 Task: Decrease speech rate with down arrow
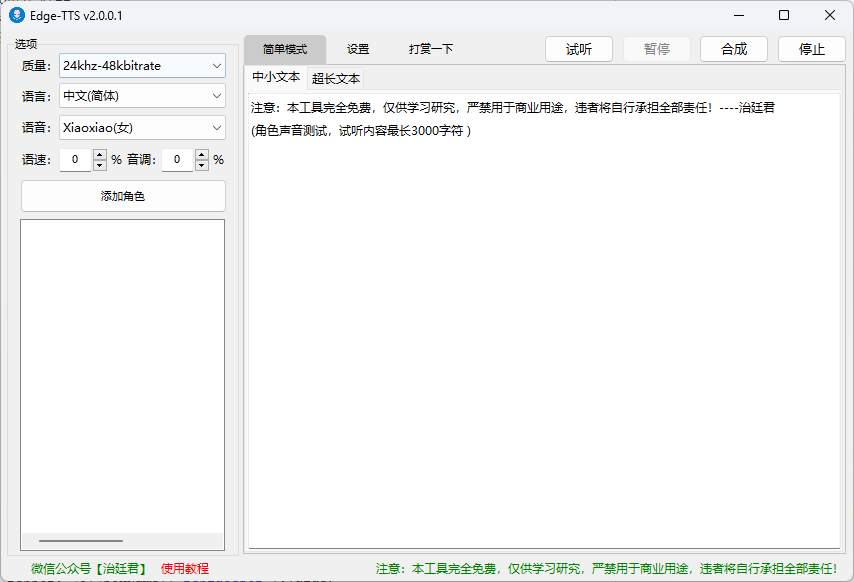click(x=99, y=165)
